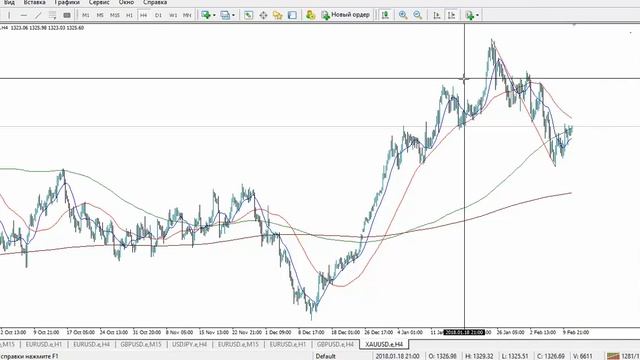The height and width of the screenshot is (360, 640).
Task: Click the highlighted crosshair date on time axis
Action: click(464, 332)
